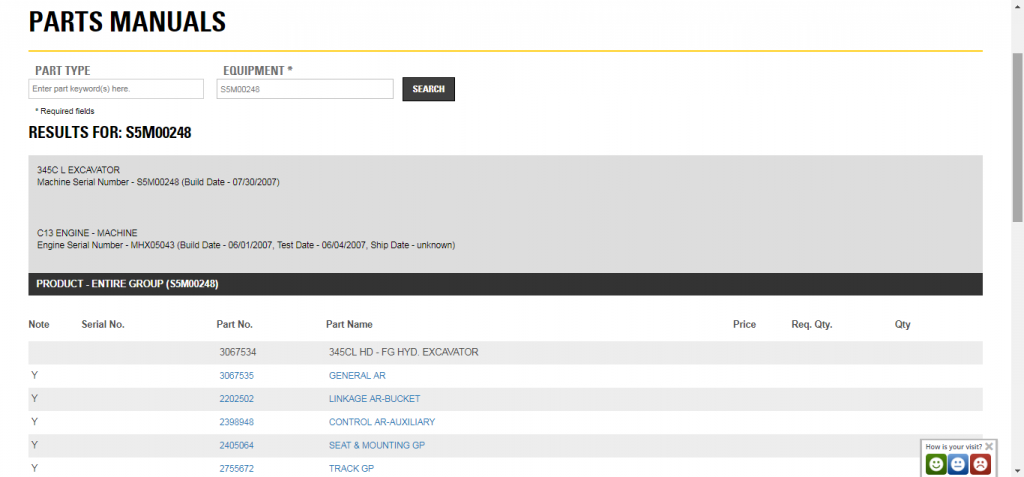The width and height of the screenshot is (1024, 477).
Task: Open part number 2398948 link
Action: point(236,422)
